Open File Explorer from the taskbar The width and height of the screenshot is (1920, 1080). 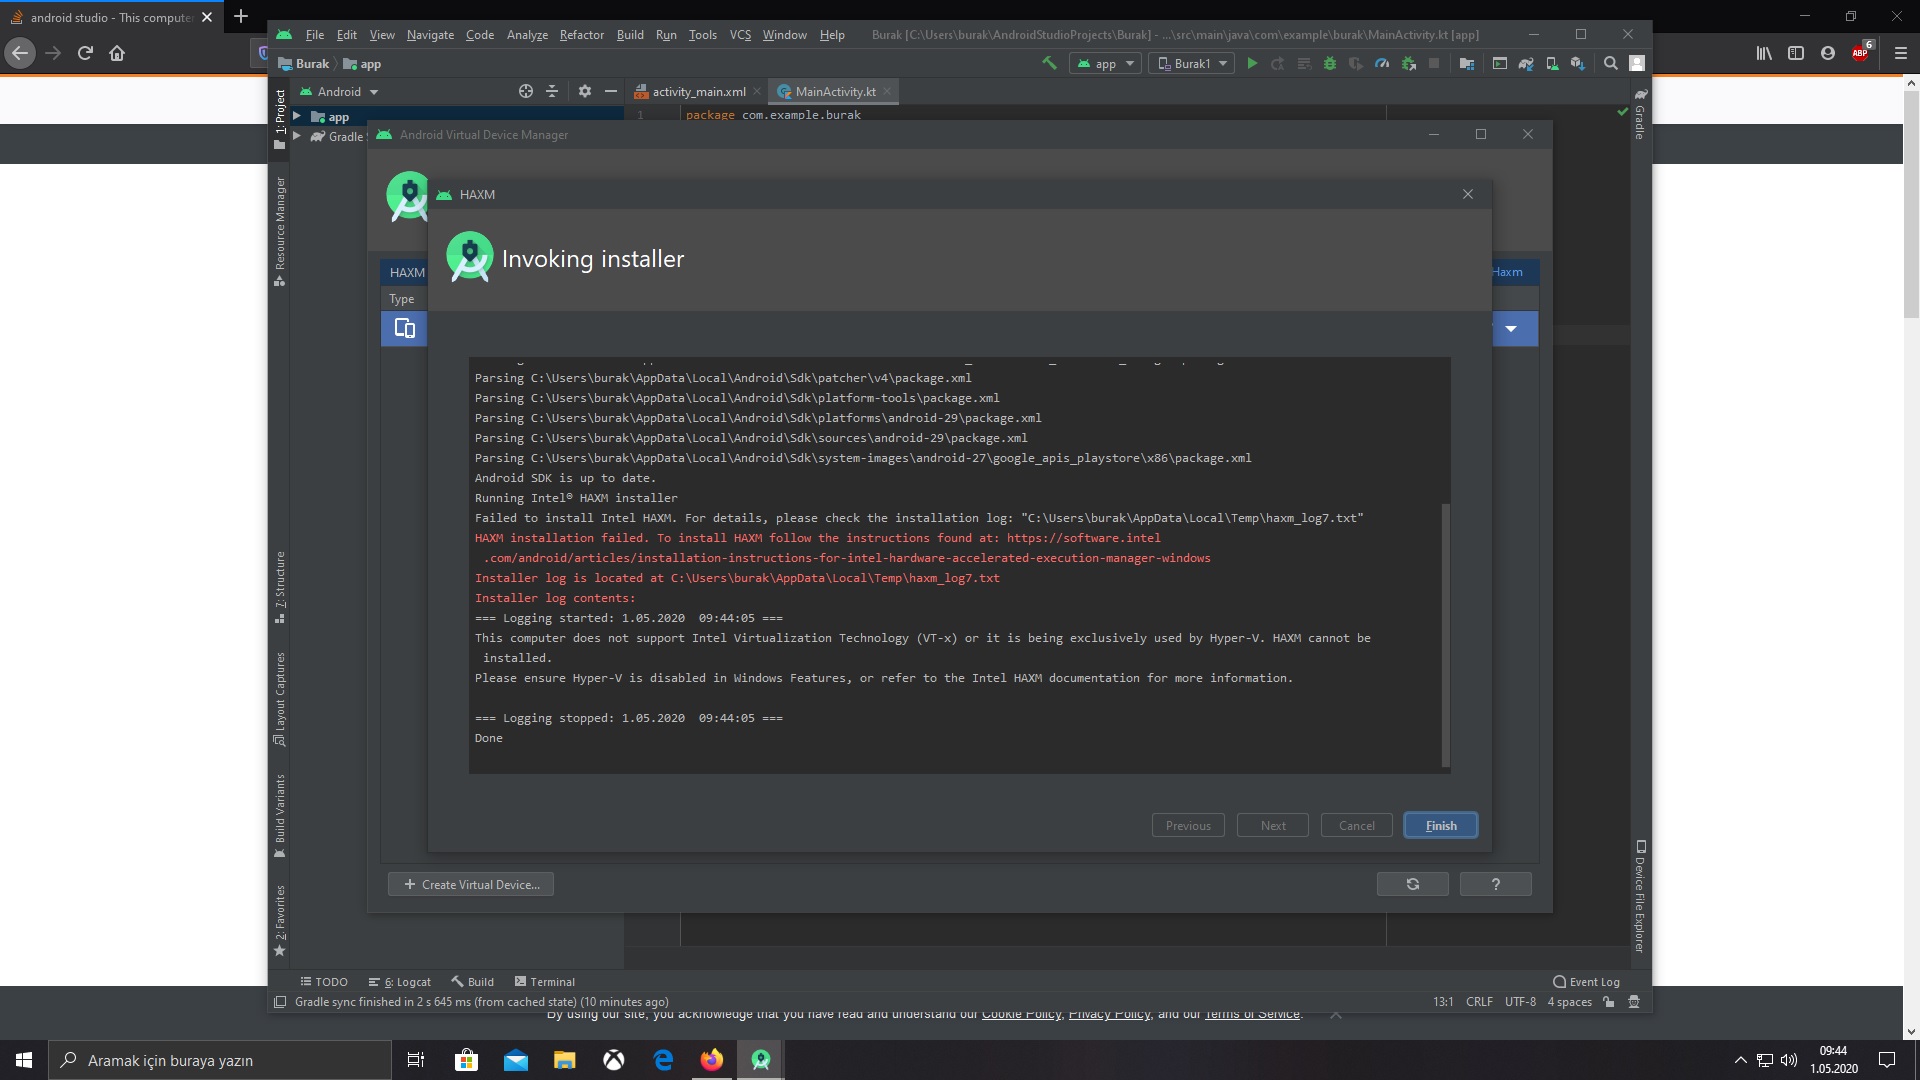(564, 1060)
